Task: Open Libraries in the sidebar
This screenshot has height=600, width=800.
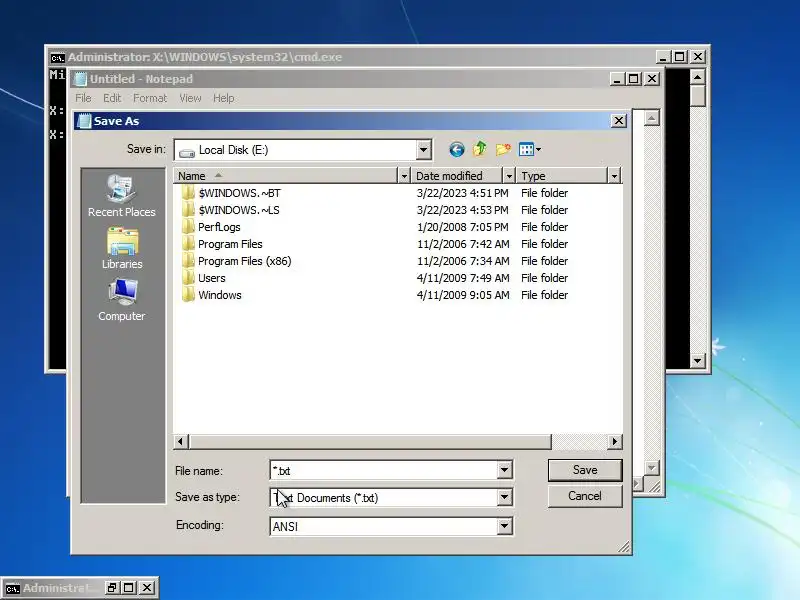Action: pos(122,248)
